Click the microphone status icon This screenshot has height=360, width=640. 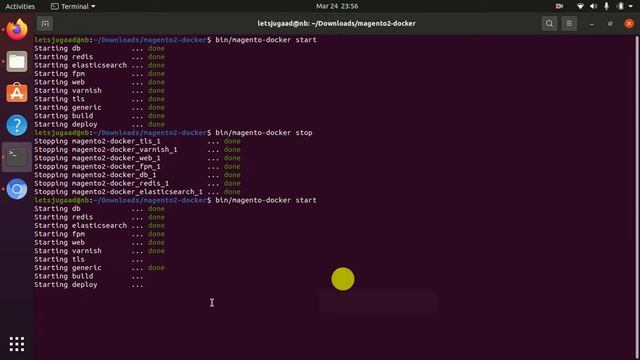pos(607,6)
